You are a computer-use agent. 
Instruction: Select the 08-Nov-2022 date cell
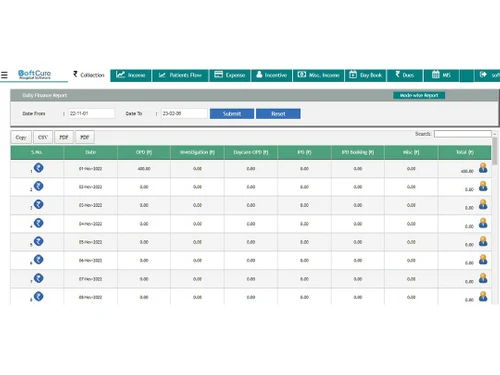tap(90, 297)
